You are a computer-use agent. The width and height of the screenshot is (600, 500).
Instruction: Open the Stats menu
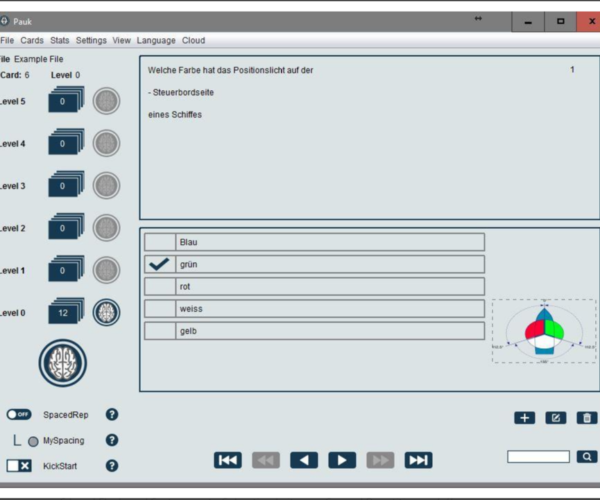click(x=60, y=40)
